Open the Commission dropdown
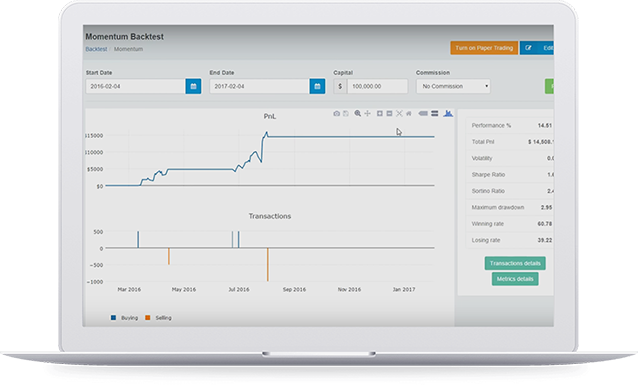 (453, 86)
